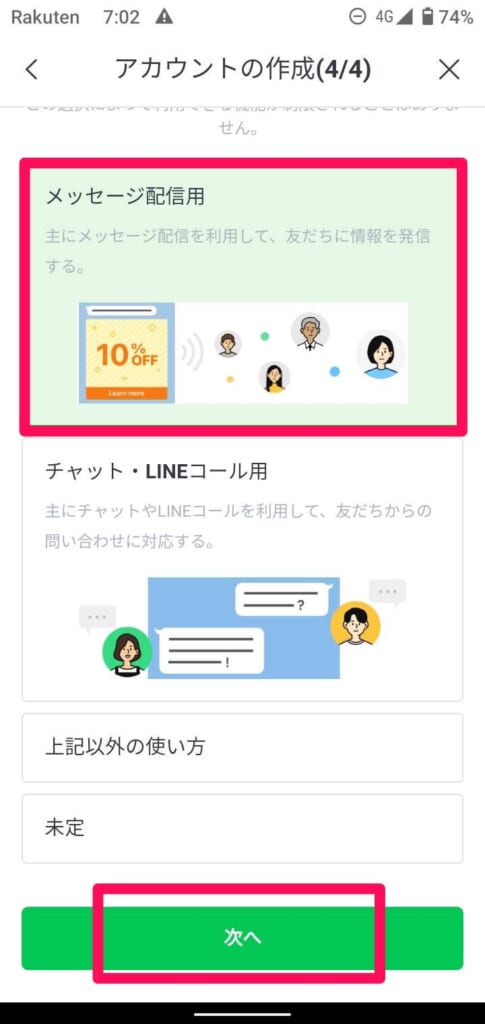
Task: Tap the yellow-circle man chat avatar
Action: (355, 624)
